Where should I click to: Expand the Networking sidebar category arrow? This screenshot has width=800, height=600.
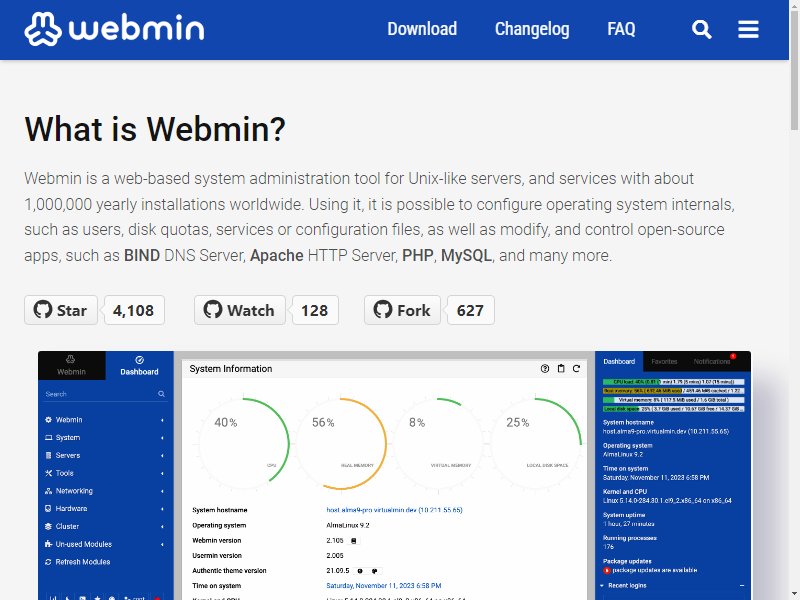[x=162, y=491]
